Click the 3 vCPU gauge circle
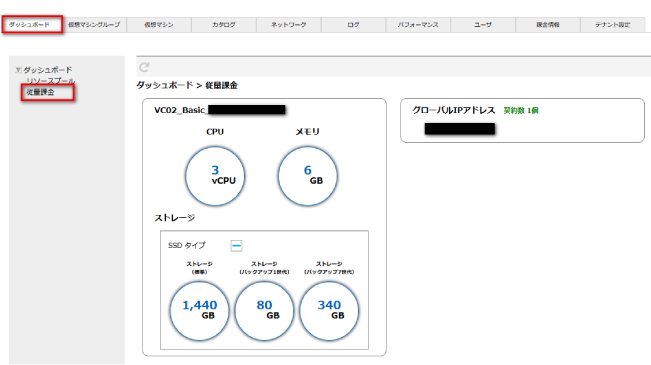 pos(215,176)
